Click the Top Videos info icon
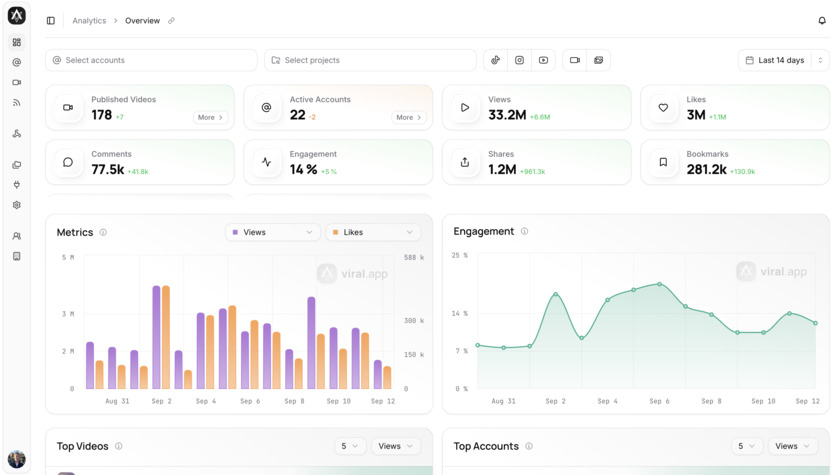This screenshot has height=475, width=840. point(118,446)
